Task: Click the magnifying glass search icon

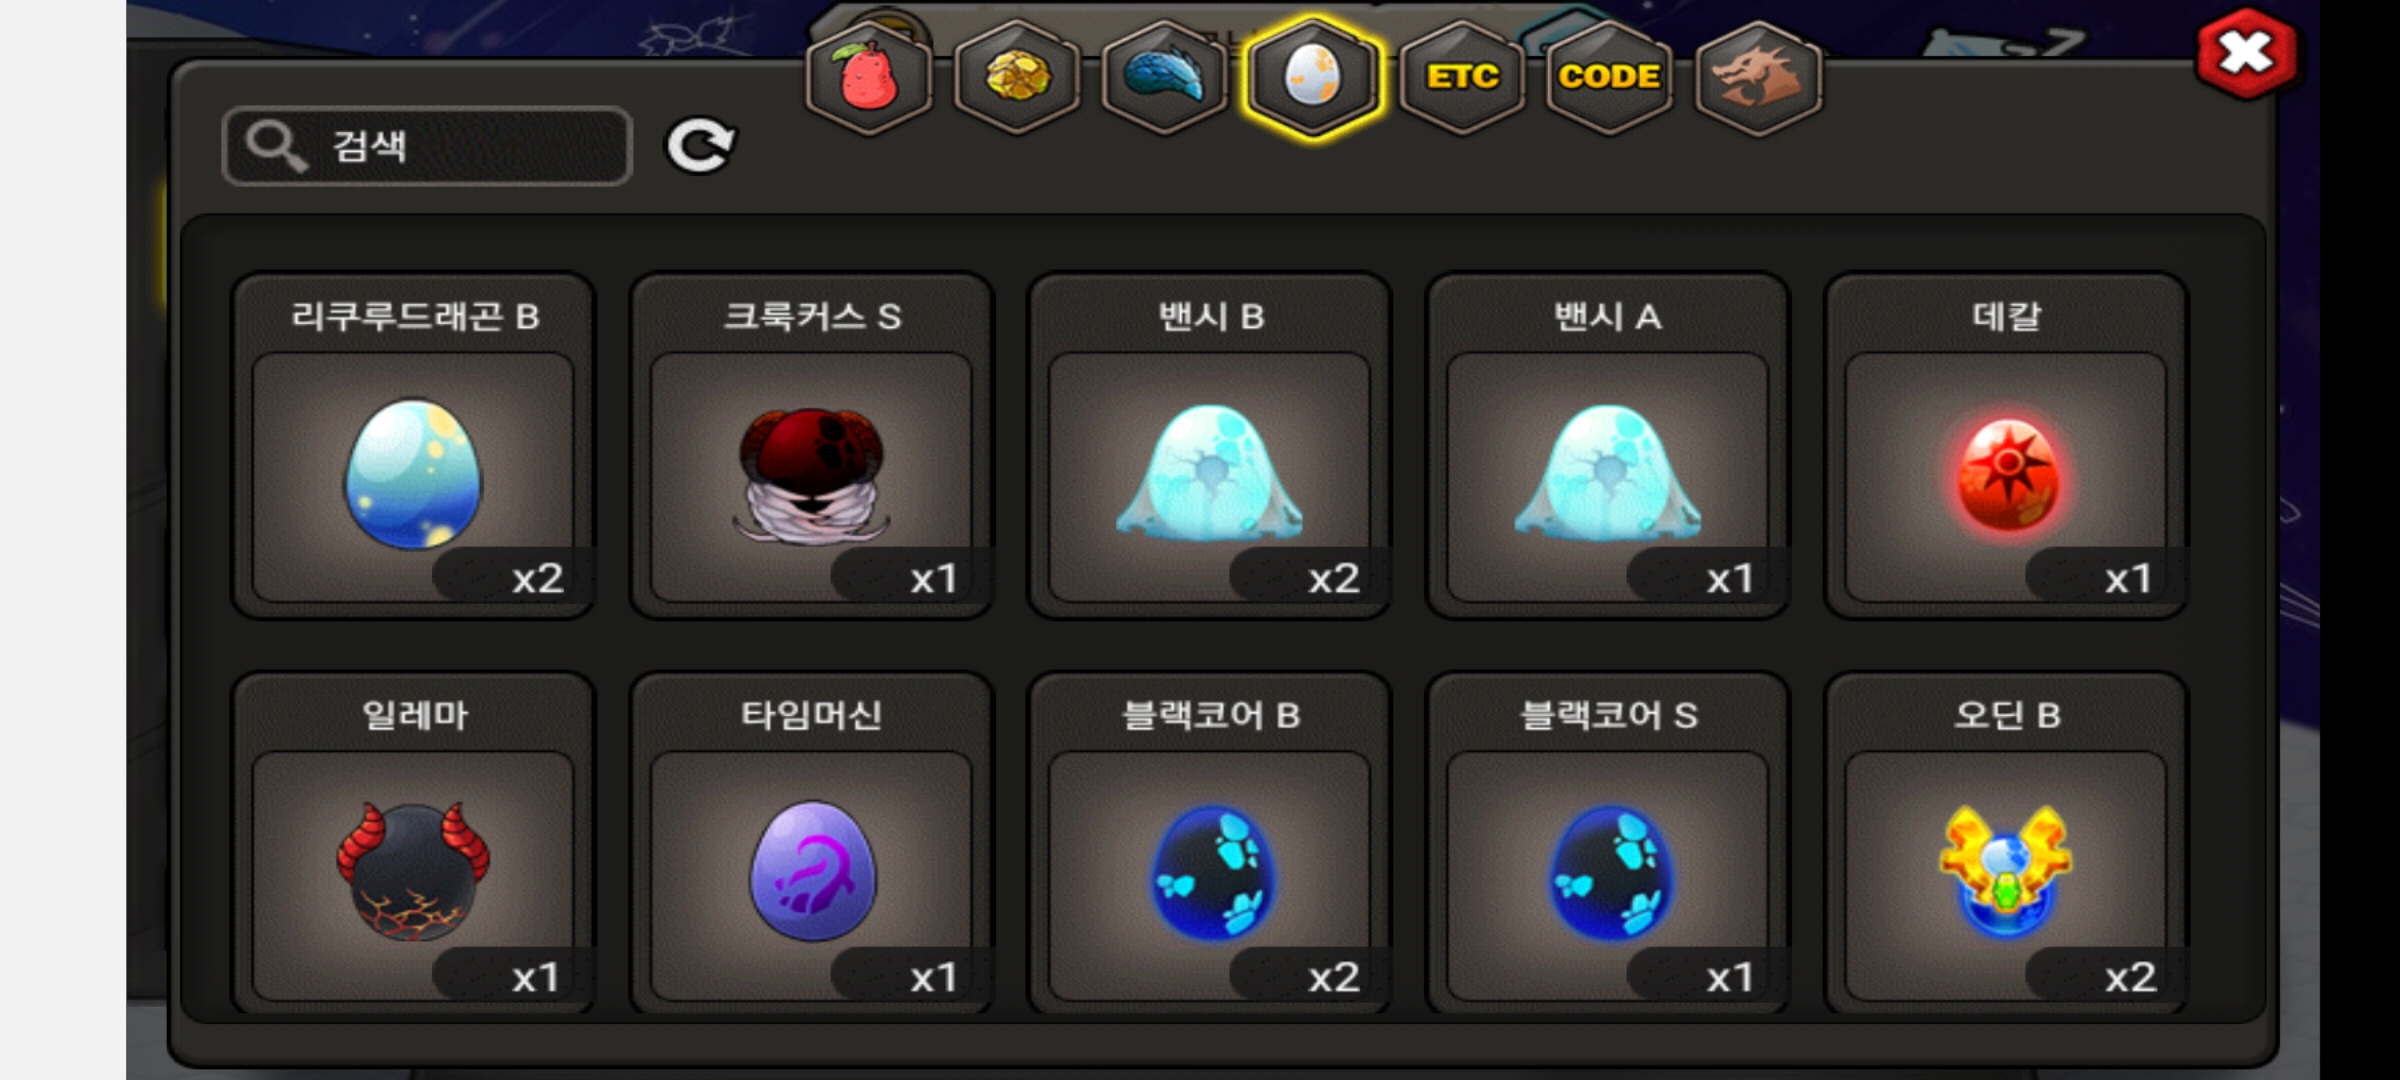Action: pyautogui.click(x=275, y=146)
